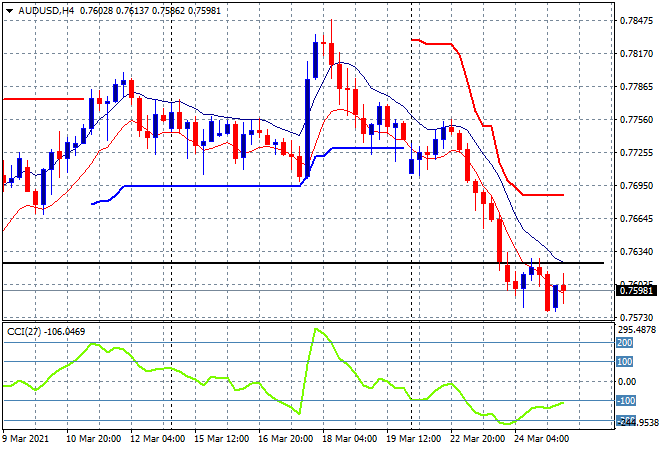This screenshot has height=450, width=660.
Task: Click the current price tag 0.75981
Action: click(x=636, y=290)
